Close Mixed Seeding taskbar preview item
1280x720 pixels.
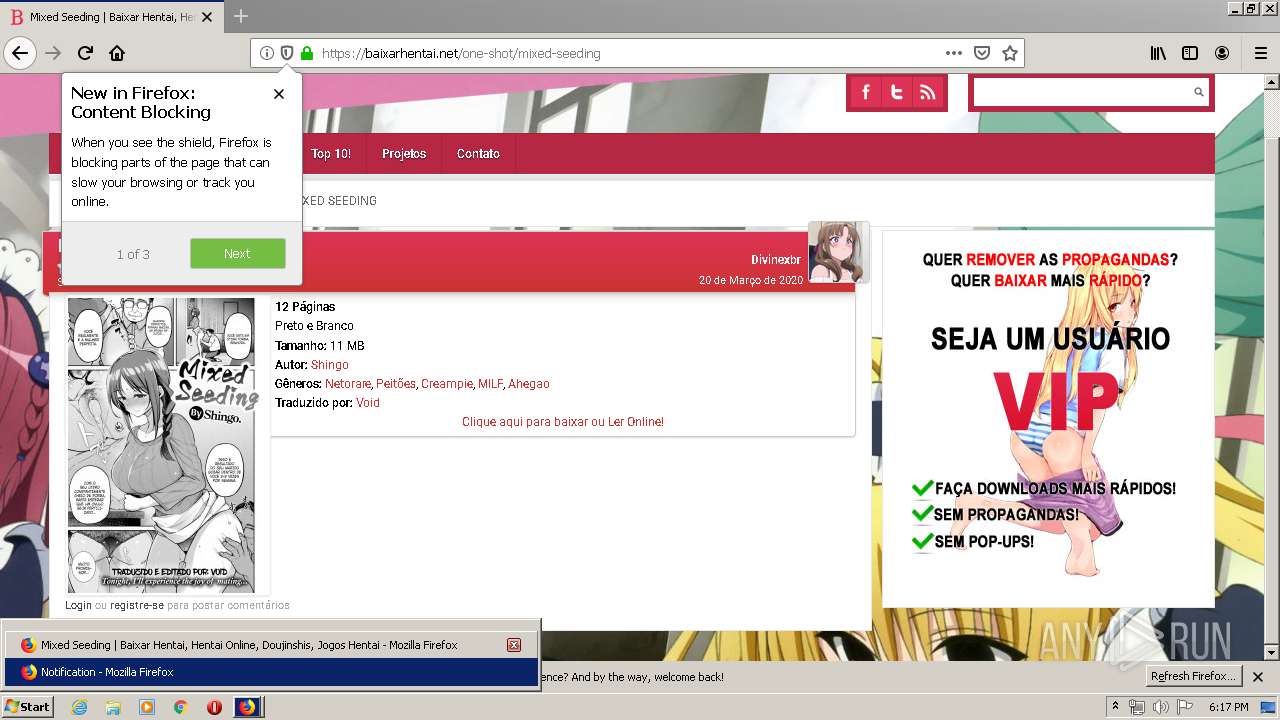pyautogui.click(x=514, y=645)
